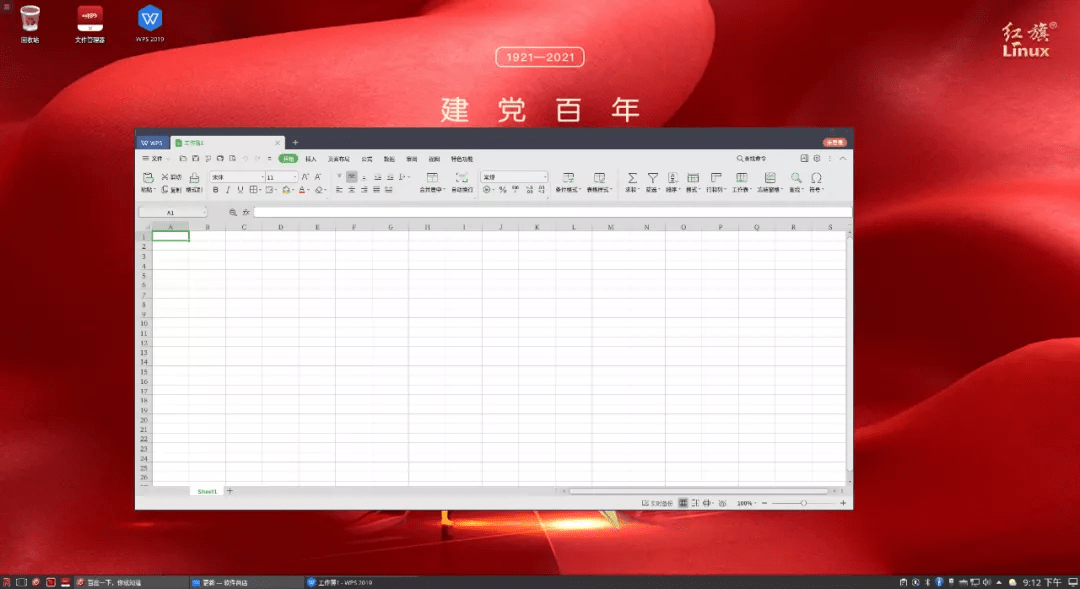Toggle italic formatting
This screenshot has height=589, width=1080.
point(228,189)
